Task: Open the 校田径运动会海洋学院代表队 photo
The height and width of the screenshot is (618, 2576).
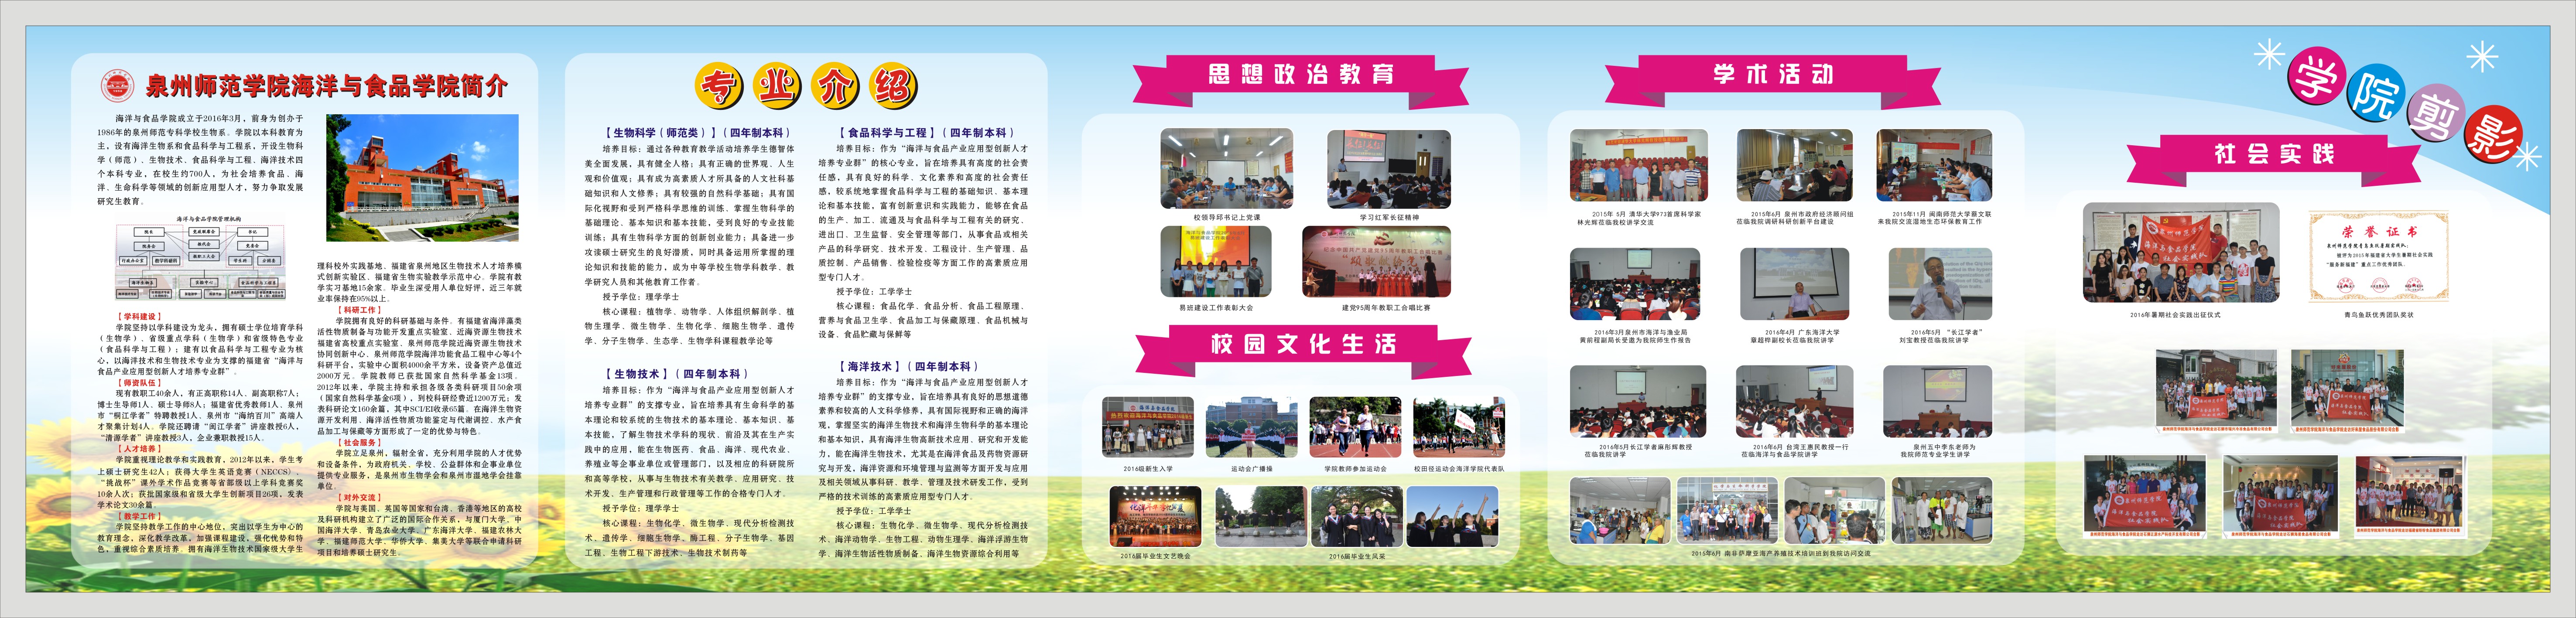Action: click(1458, 428)
